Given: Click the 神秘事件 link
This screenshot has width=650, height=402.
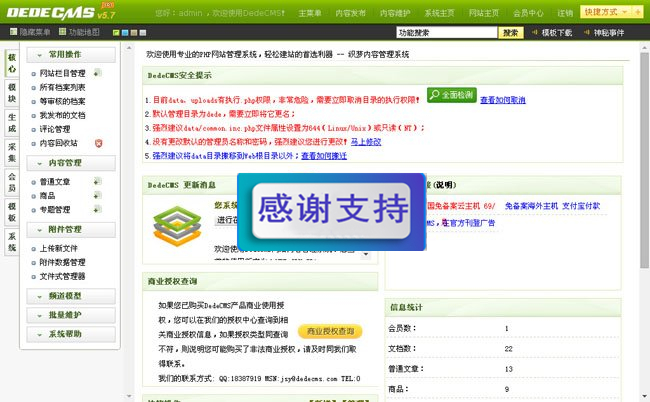Looking at the screenshot, I should point(609,32).
